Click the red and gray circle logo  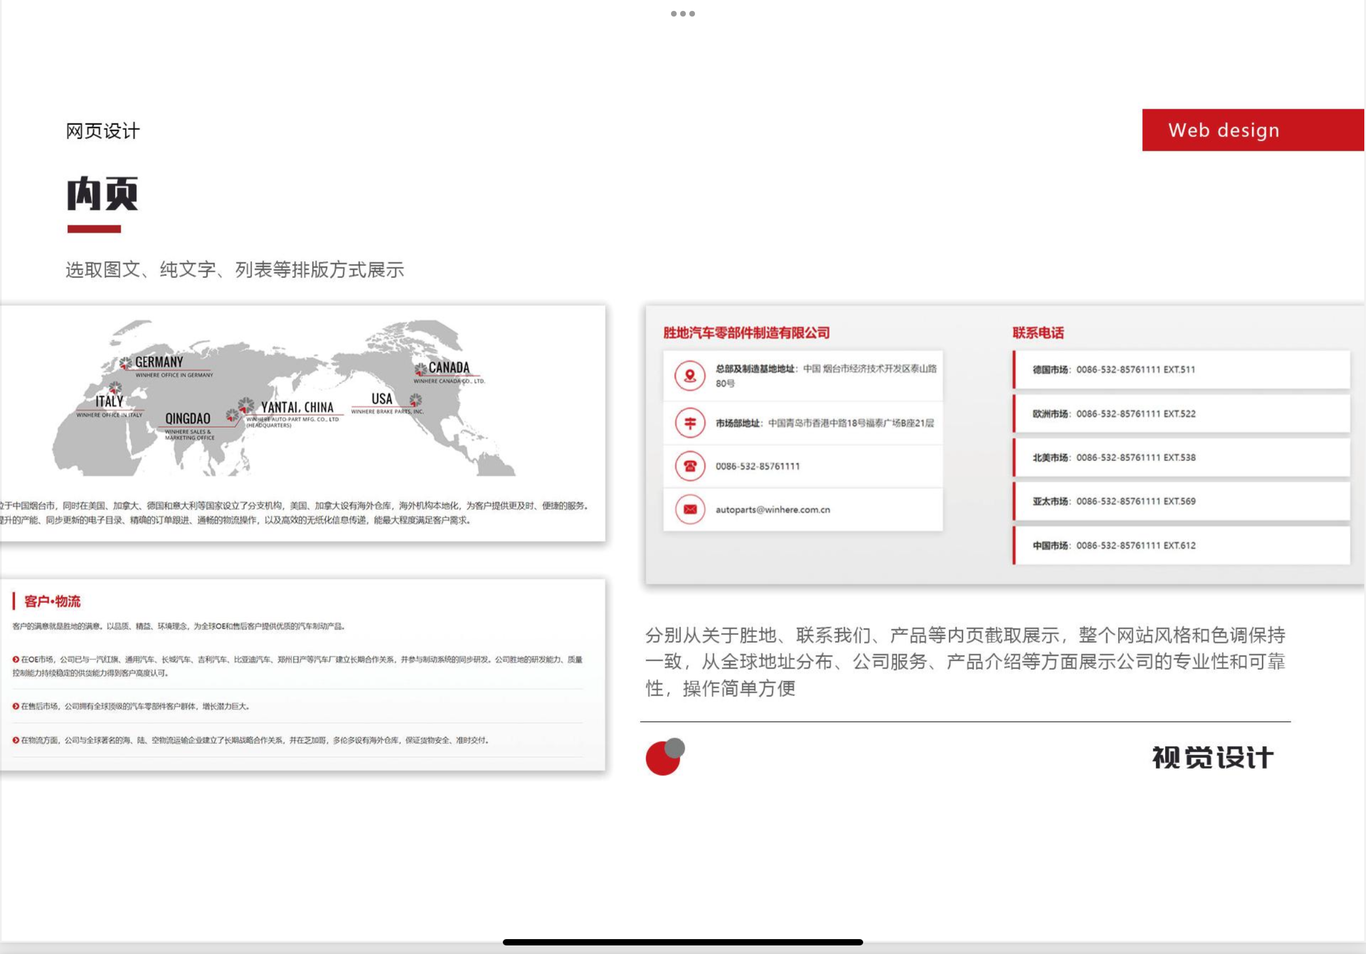(665, 757)
